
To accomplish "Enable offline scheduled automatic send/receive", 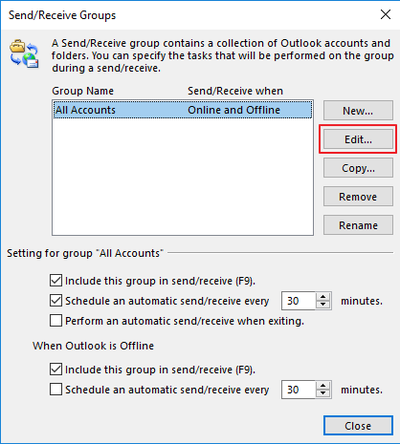I will click(x=56, y=389).
